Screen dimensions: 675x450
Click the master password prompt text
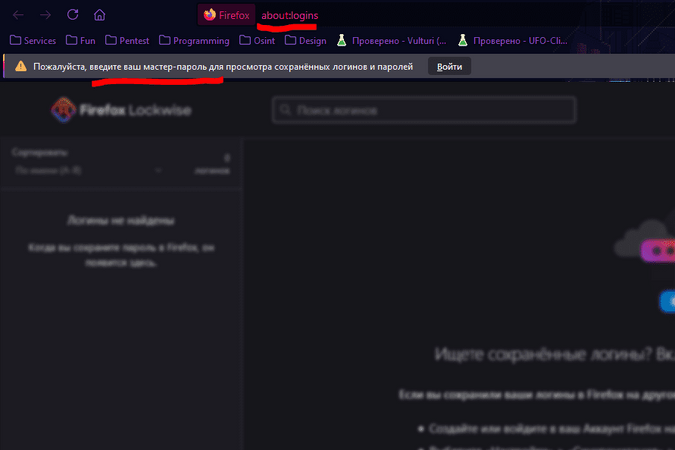point(223,67)
